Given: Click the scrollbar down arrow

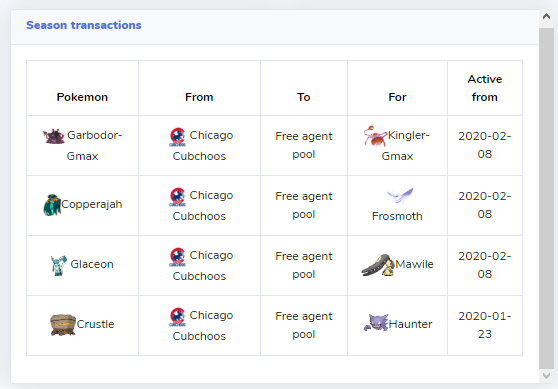Looking at the screenshot, I should pyautogui.click(x=546, y=375).
